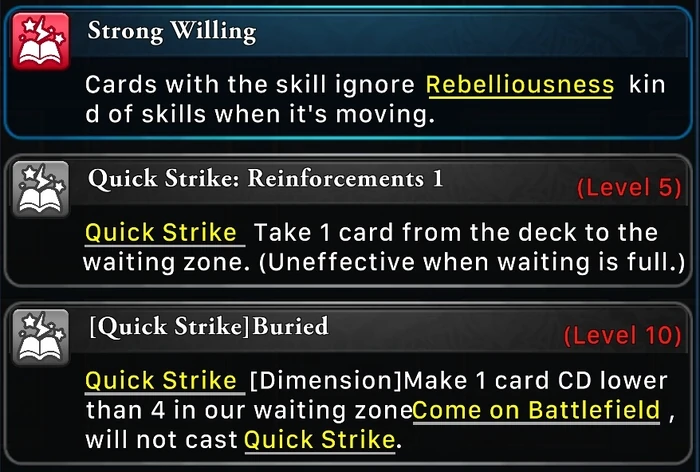Viewport: 700px width, 472px height.
Task: Click Quick Strike link in Reinforcements description
Action: [162, 233]
